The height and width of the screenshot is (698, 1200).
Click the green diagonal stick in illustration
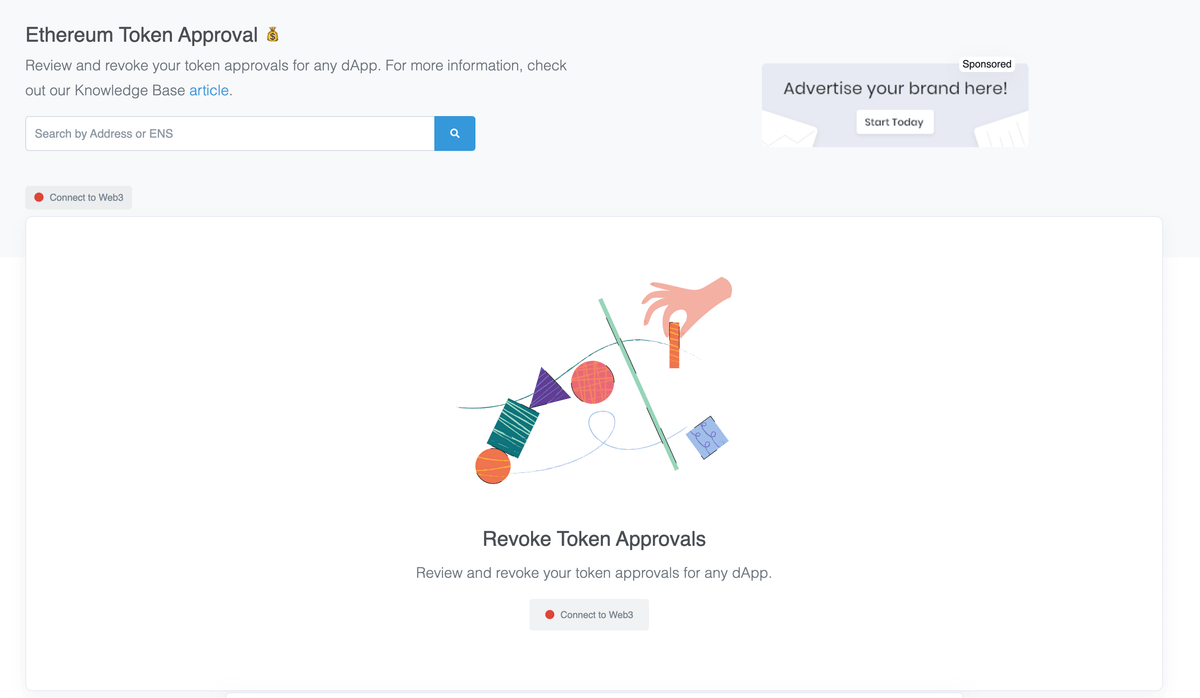pyautogui.click(x=638, y=384)
